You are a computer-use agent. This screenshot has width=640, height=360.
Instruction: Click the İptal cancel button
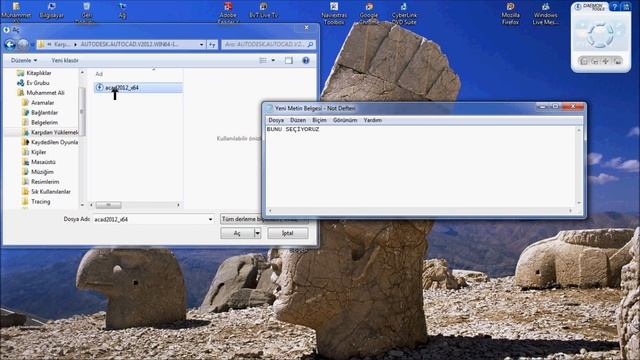(x=288, y=233)
